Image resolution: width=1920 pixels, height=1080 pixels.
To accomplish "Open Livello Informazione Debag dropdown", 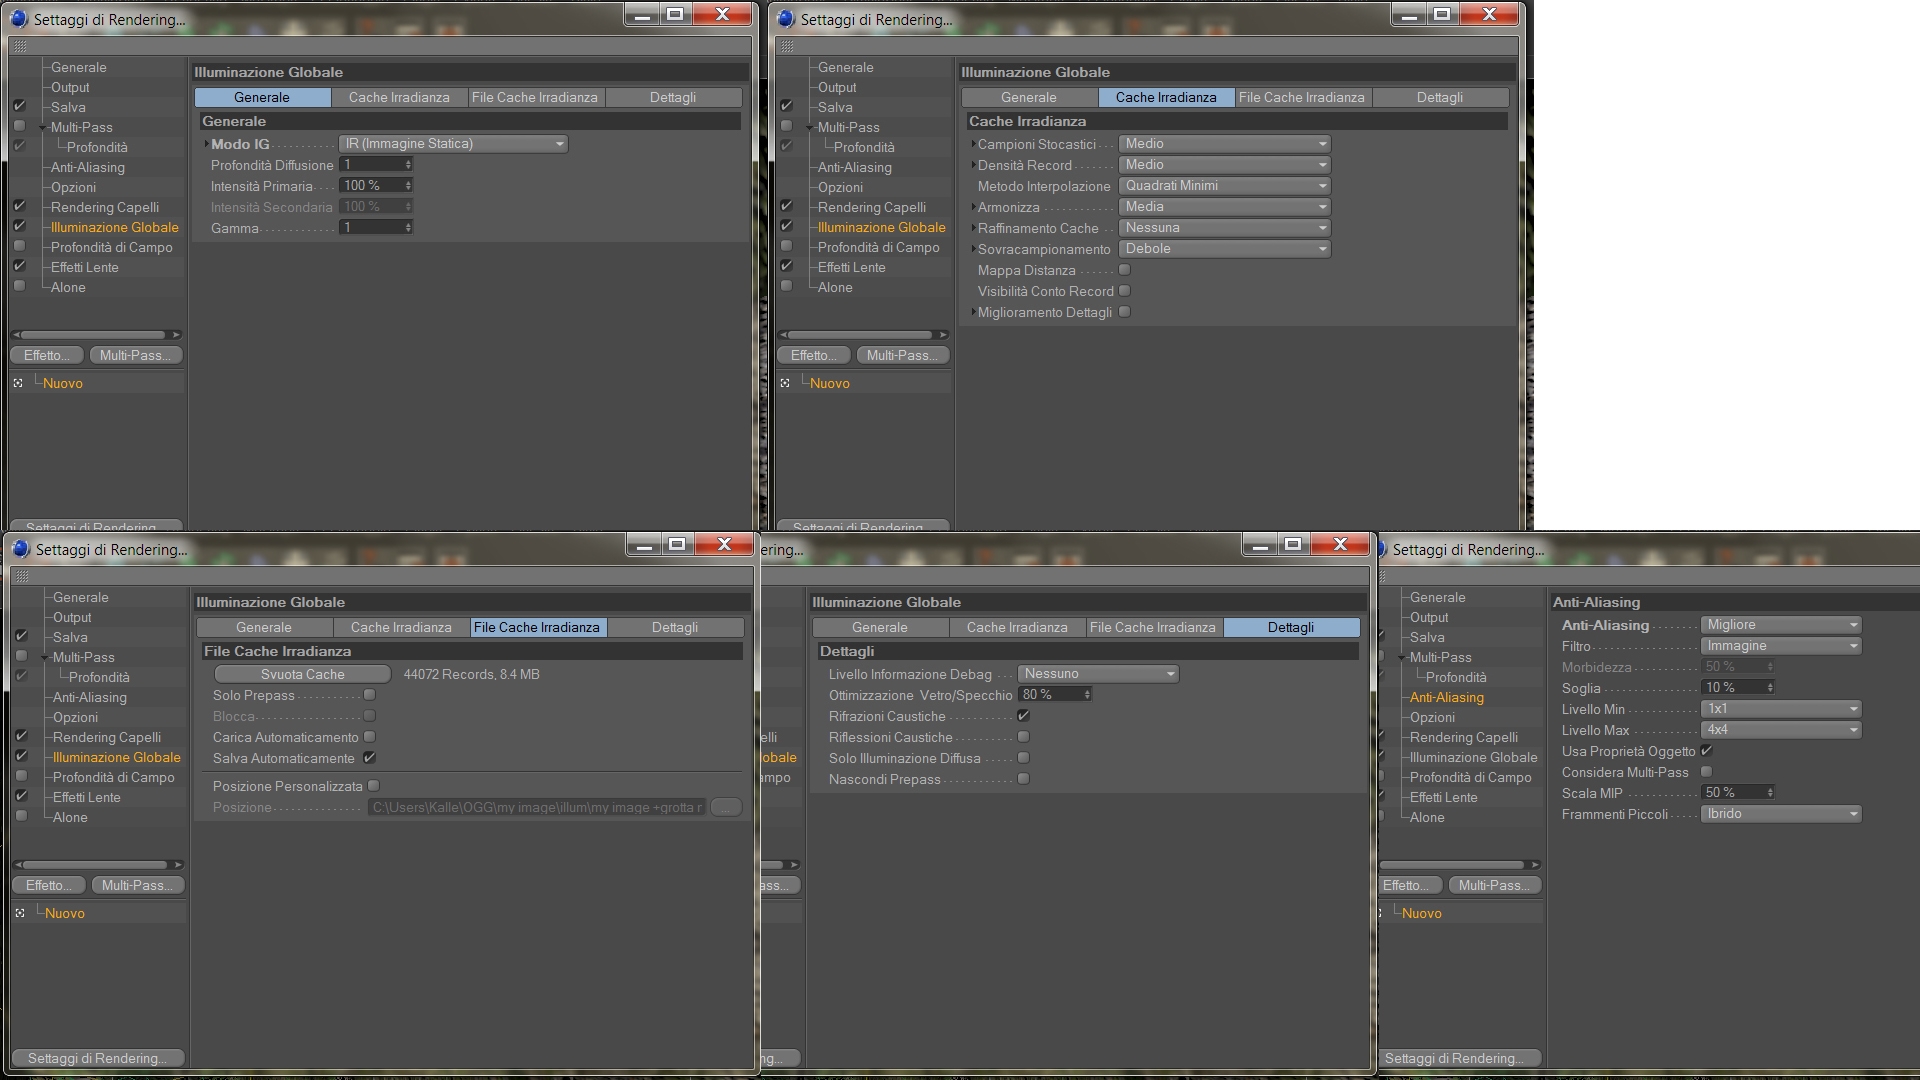I will point(1098,674).
